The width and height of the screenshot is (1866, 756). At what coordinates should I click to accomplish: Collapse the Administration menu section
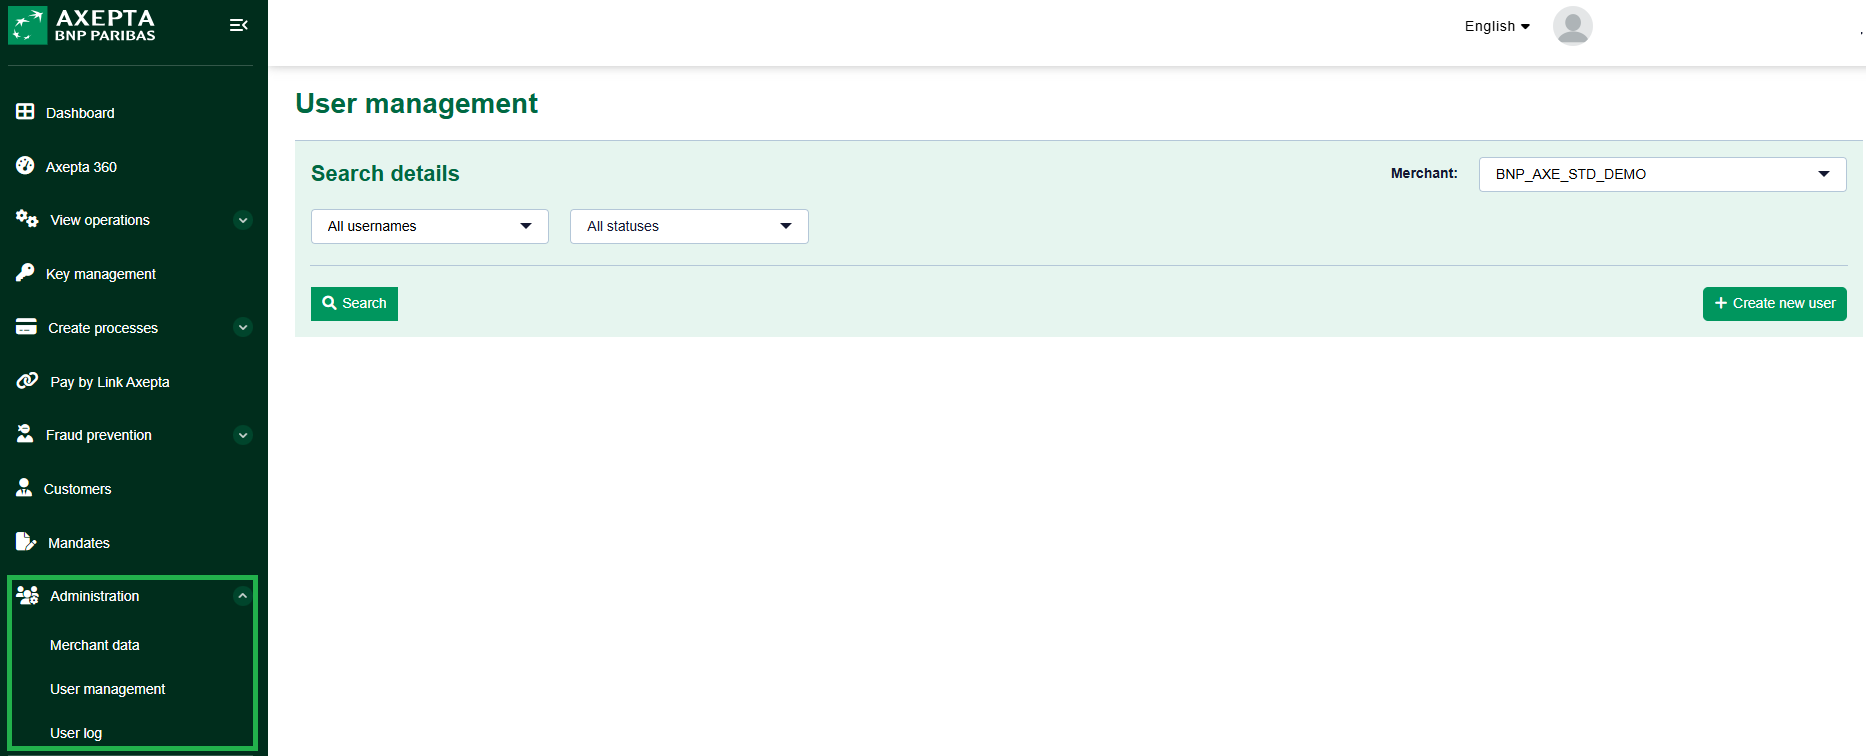pos(242,596)
